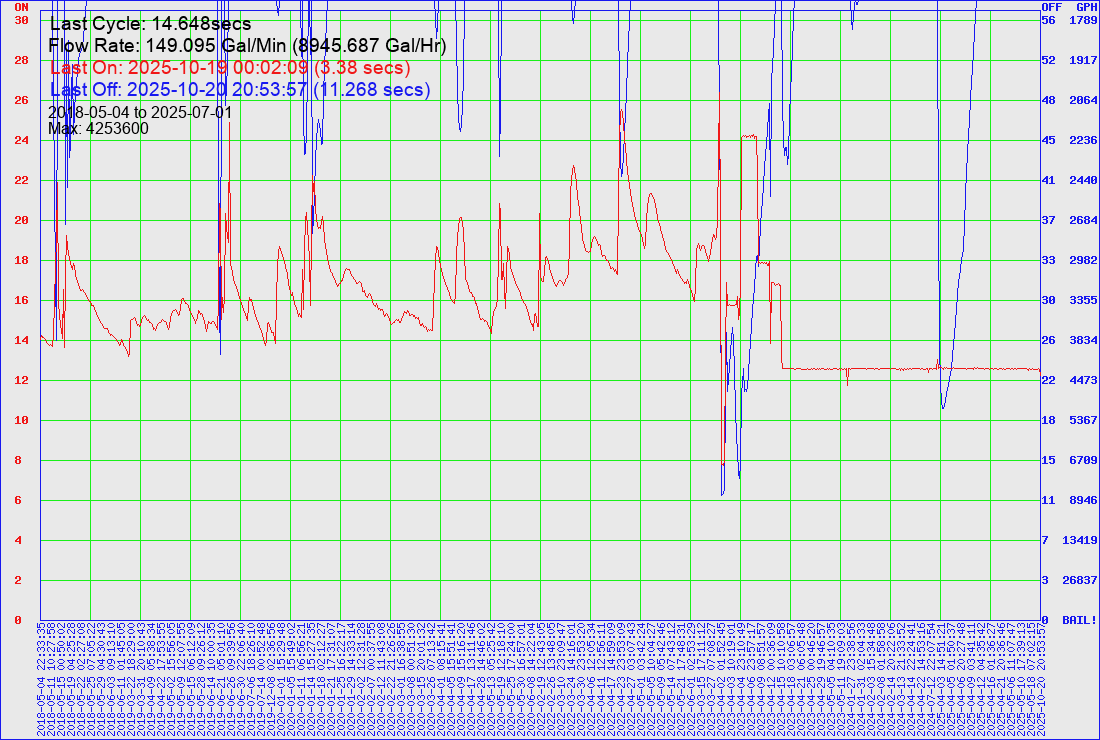Click the GPH column header
Viewport: 1100px width, 740px height.
coord(1086,6)
